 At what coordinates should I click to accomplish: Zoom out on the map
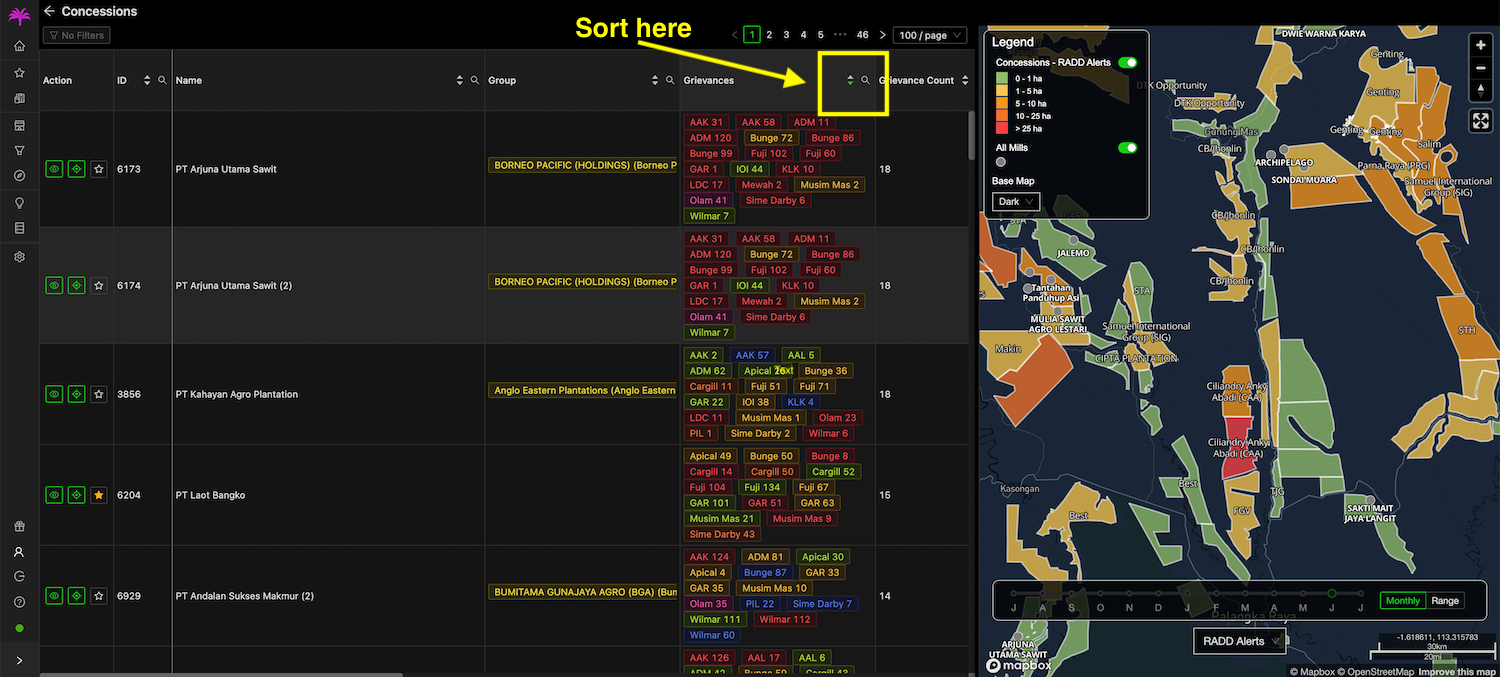pyautogui.click(x=1481, y=68)
